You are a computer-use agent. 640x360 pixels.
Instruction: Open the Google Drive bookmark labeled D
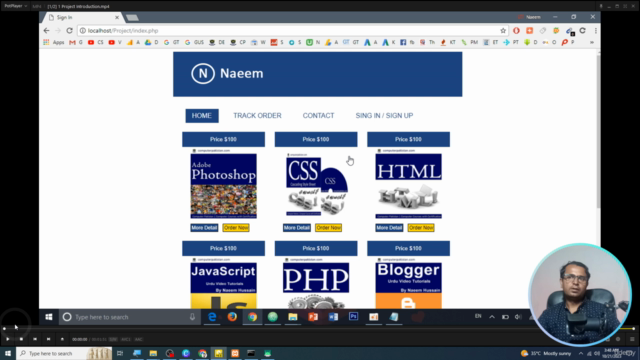(x=151, y=42)
